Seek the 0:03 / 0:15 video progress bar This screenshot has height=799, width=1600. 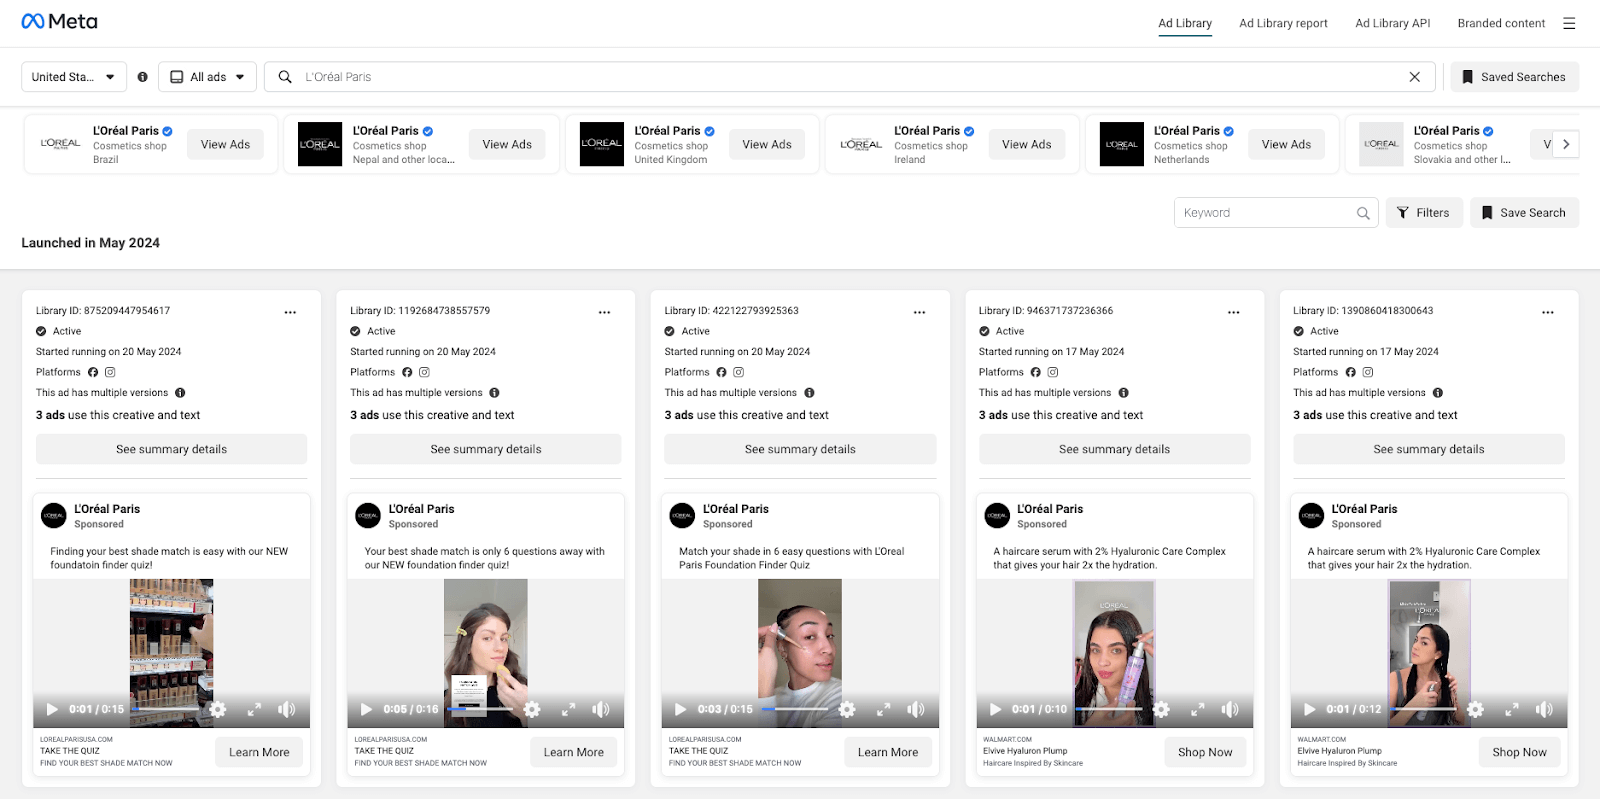795,709
